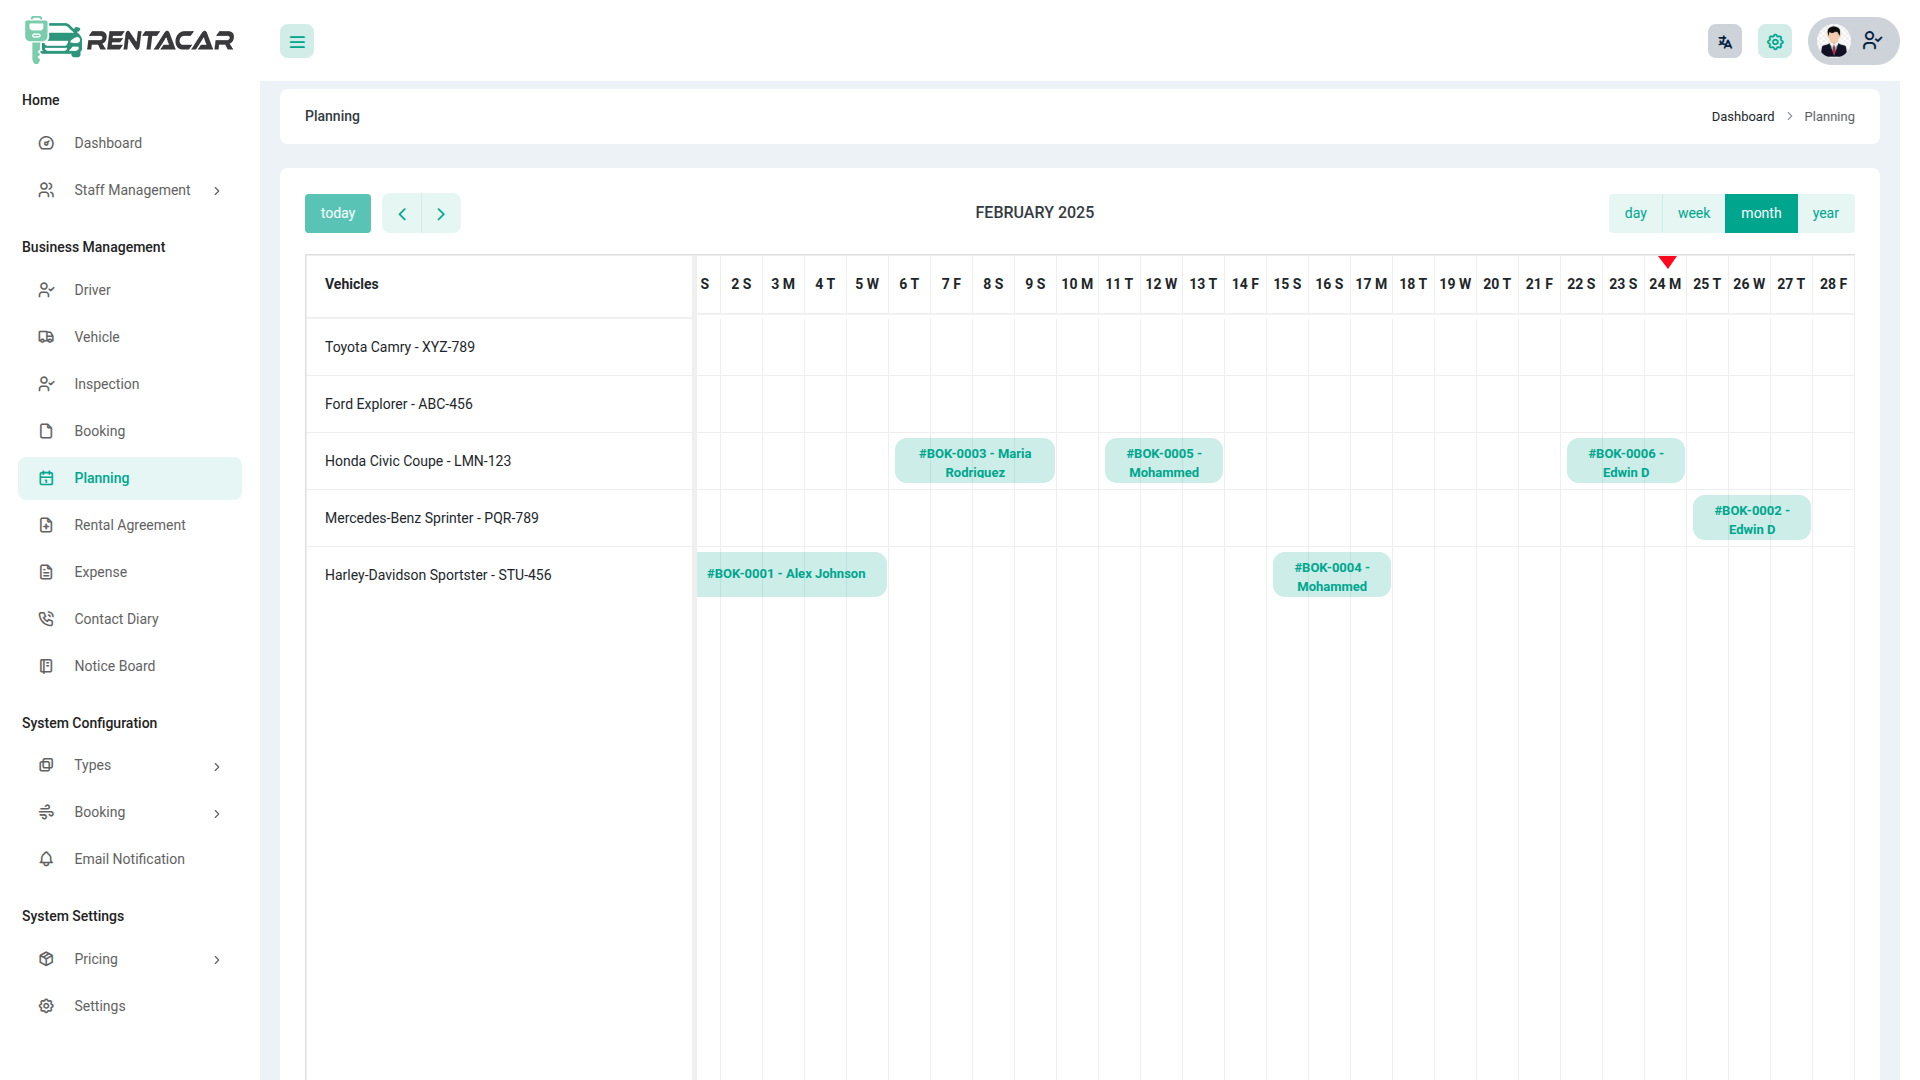Click the teal settings gear icon
This screenshot has width=1920, height=1080.
coord(1775,42)
